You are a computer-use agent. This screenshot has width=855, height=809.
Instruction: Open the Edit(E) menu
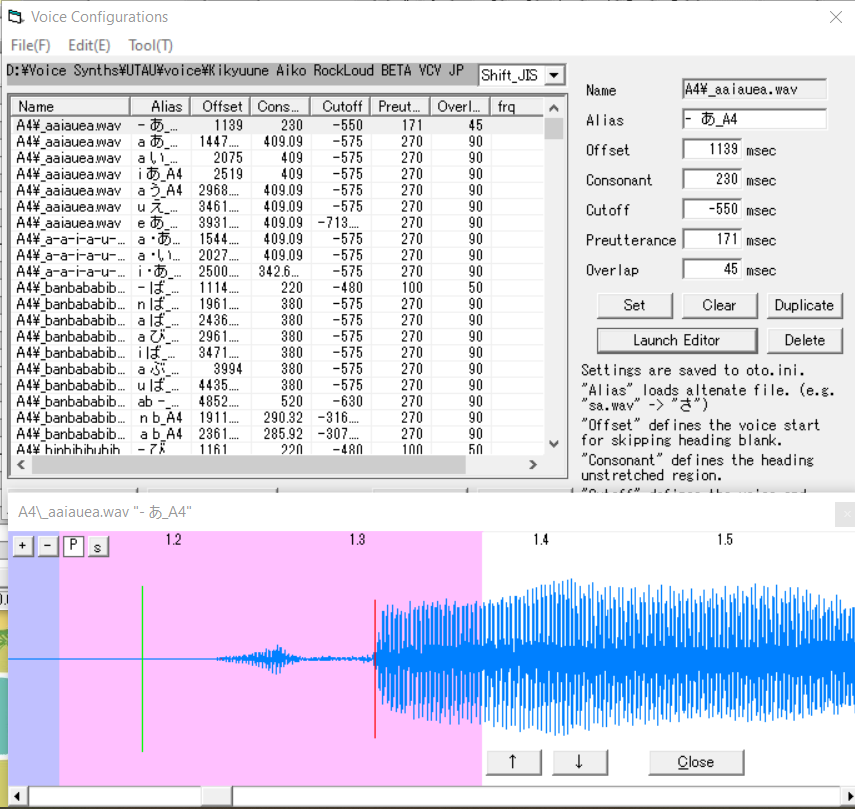coord(89,45)
